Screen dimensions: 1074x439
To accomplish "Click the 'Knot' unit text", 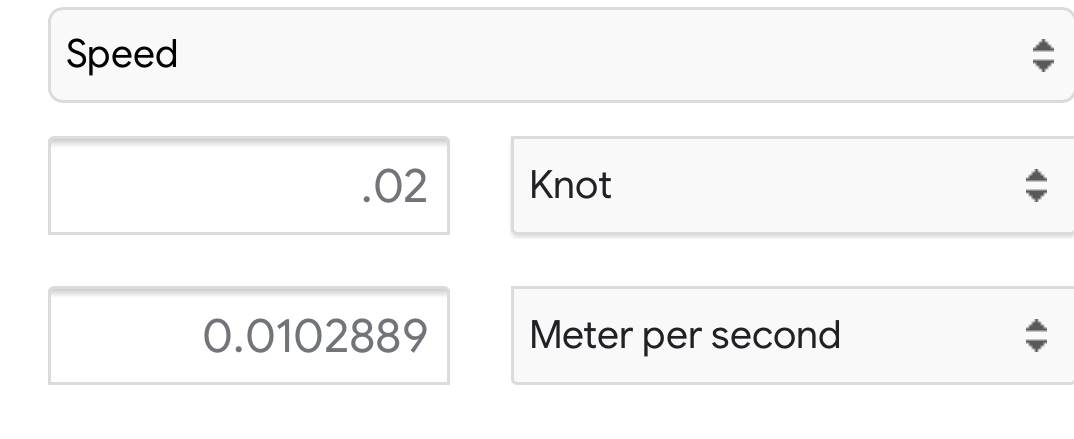I will tap(571, 185).
